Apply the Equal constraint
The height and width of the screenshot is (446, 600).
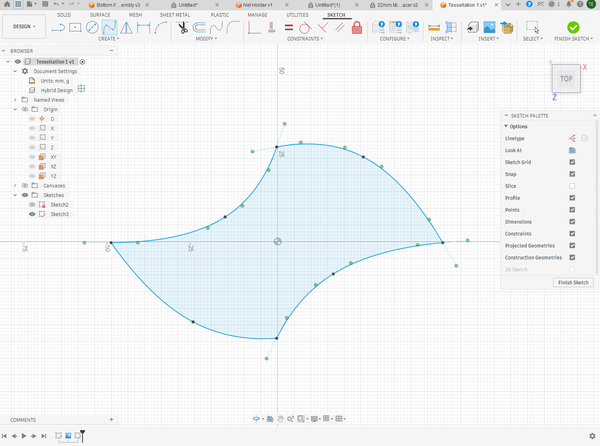289,28
